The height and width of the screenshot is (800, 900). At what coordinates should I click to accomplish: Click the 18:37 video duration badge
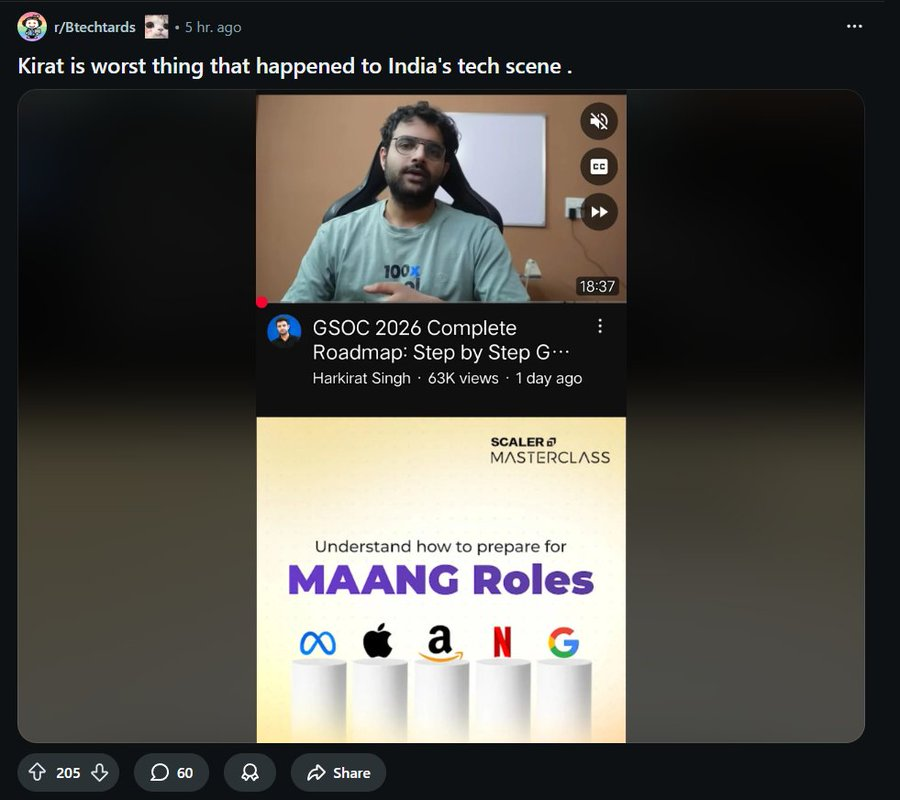pos(597,286)
